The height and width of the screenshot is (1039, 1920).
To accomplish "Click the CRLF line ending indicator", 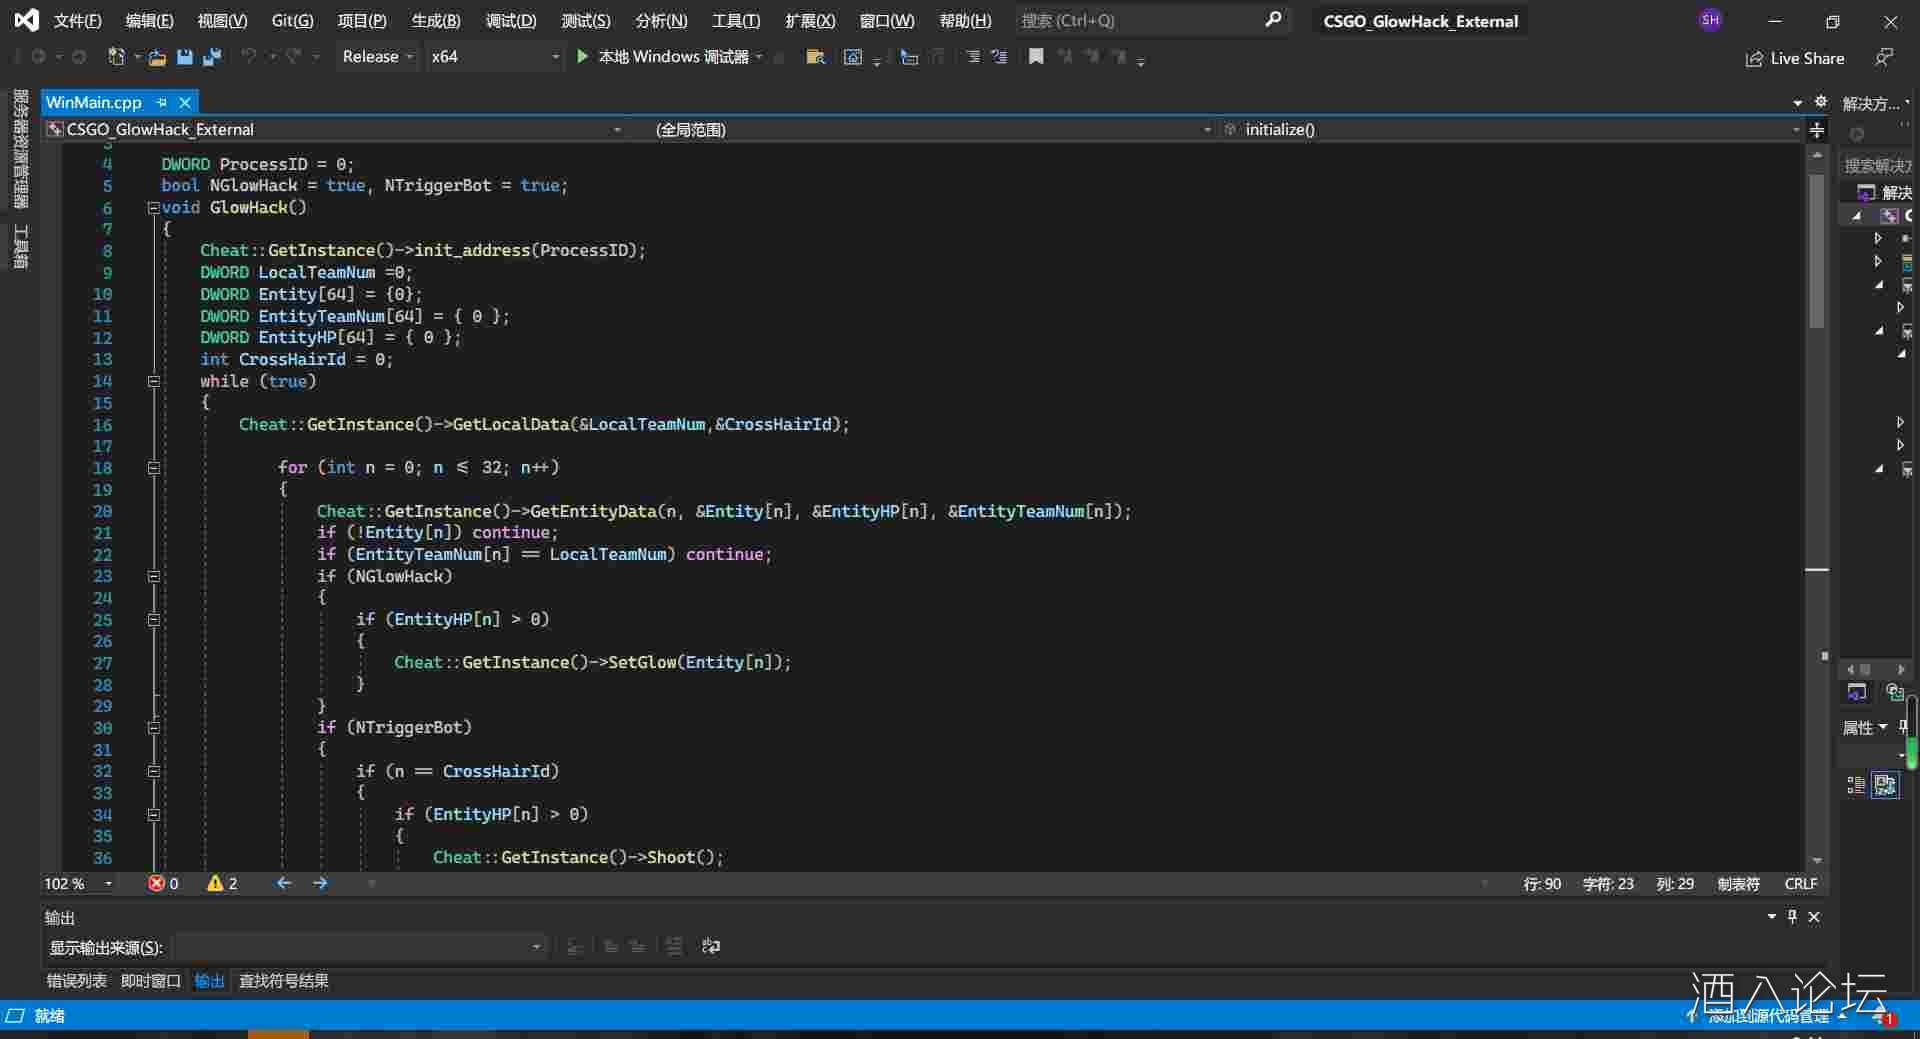I will pyautogui.click(x=1800, y=883).
